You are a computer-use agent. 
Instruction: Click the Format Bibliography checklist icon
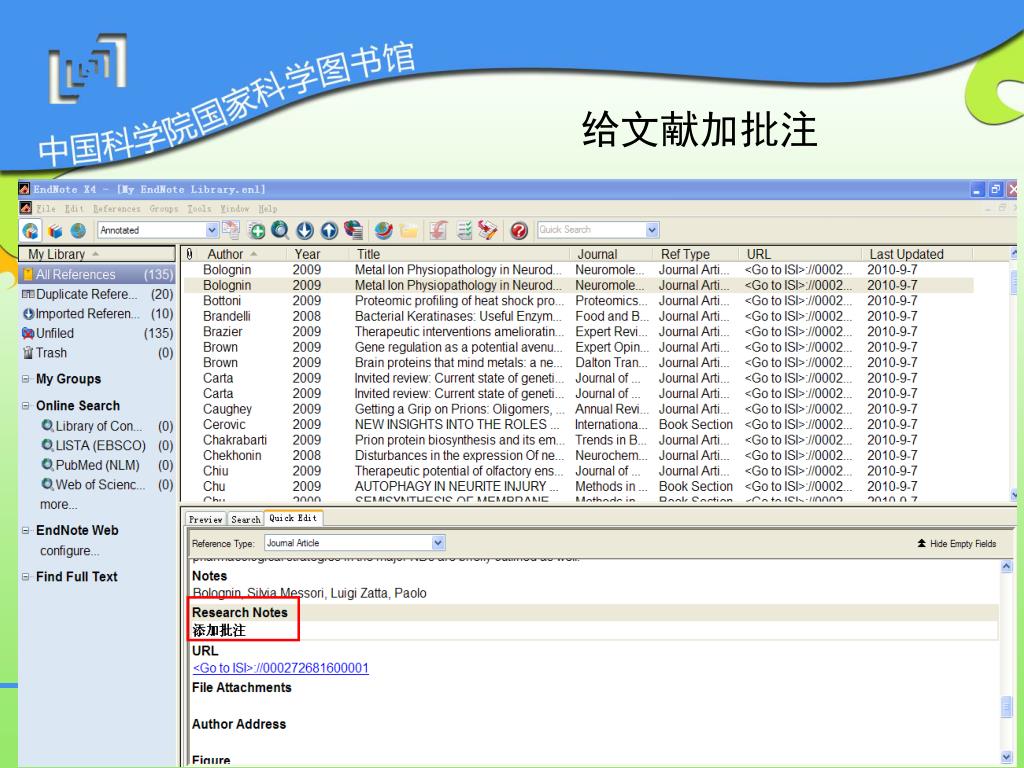coord(464,231)
